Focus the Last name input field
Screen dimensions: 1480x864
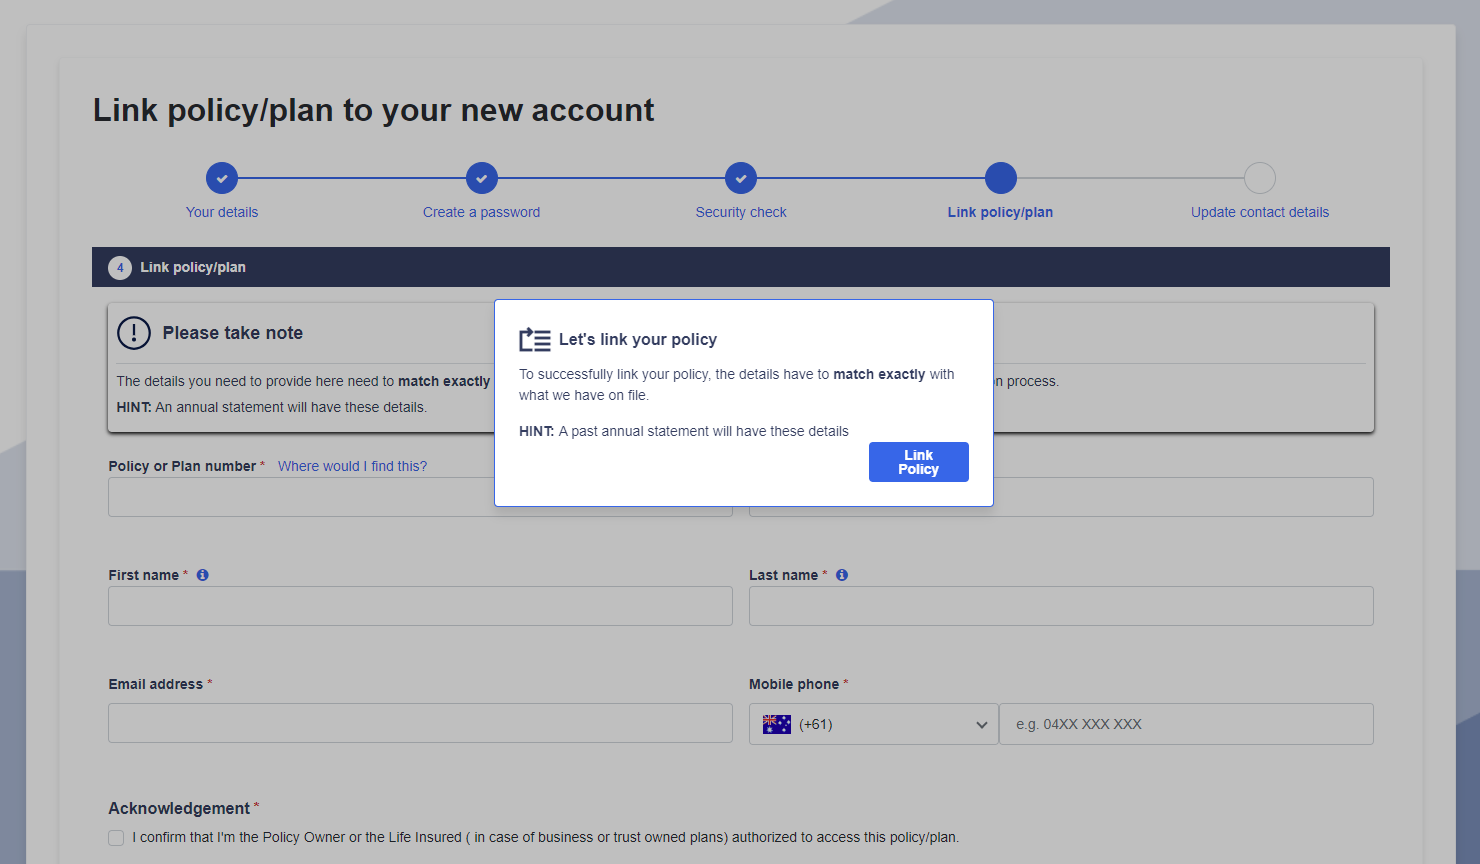pos(1061,606)
